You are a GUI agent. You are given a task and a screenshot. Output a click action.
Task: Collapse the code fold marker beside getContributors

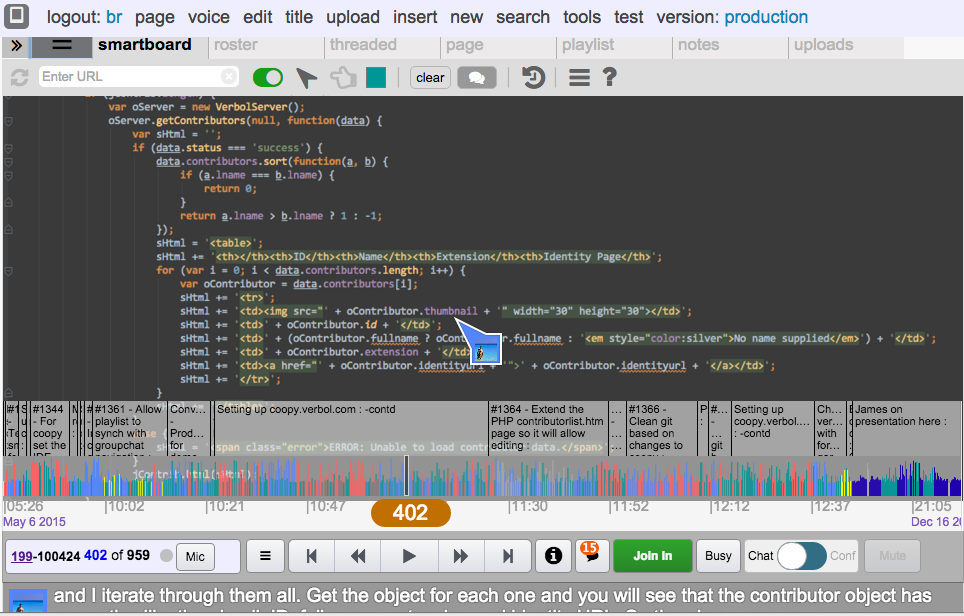pyautogui.click(x=9, y=120)
